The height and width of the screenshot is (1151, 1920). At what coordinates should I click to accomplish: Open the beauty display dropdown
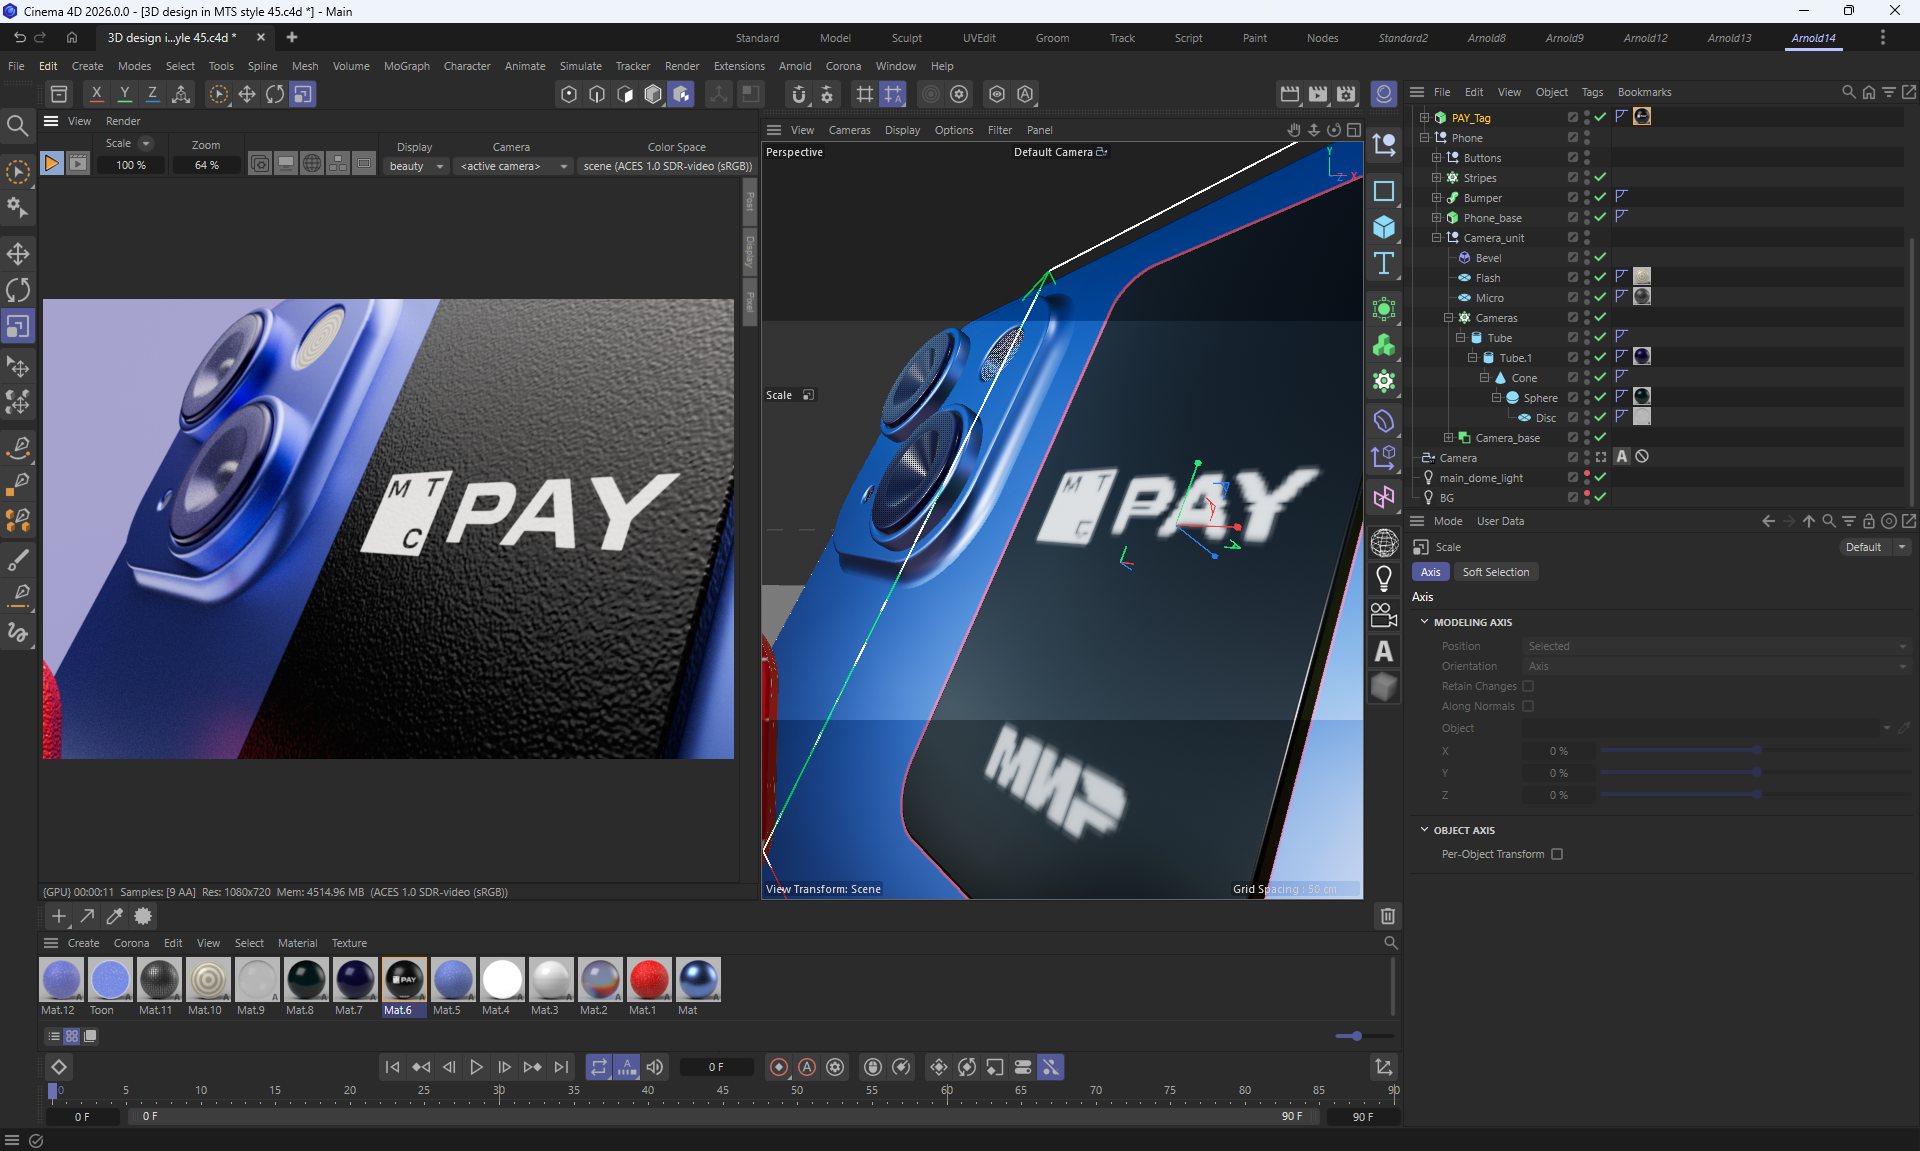(x=415, y=166)
